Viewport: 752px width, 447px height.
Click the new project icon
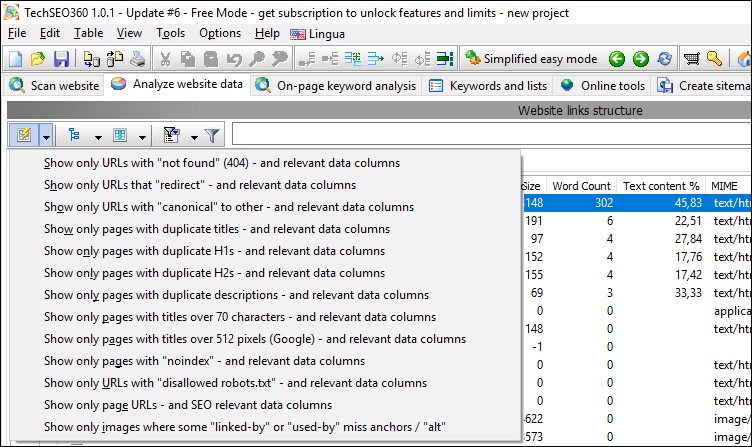16,59
